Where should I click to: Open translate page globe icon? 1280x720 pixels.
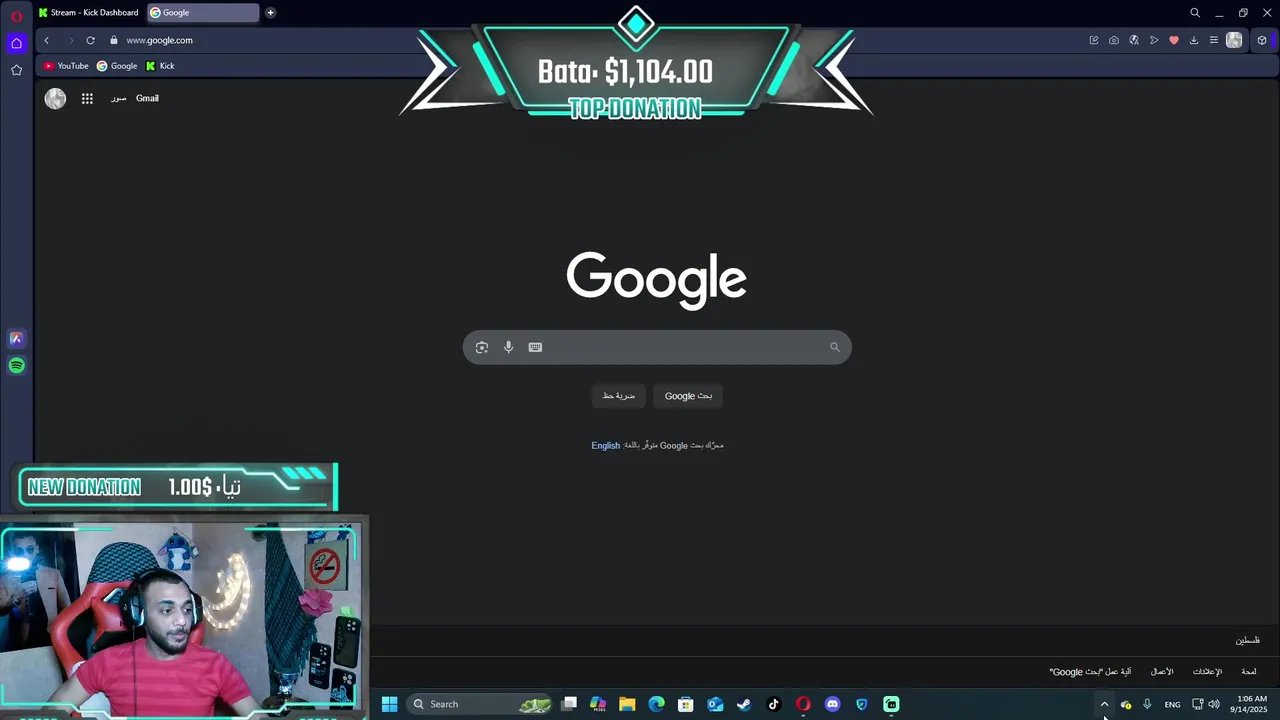pos(1134,40)
